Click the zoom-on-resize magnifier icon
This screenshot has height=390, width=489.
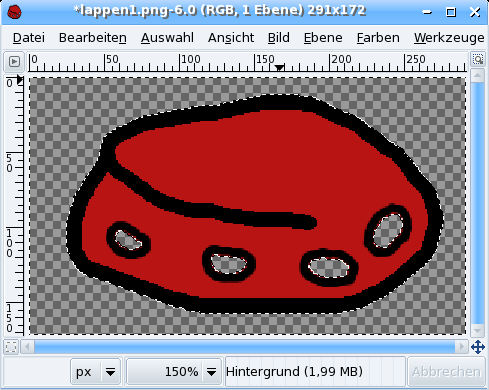[478, 60]
